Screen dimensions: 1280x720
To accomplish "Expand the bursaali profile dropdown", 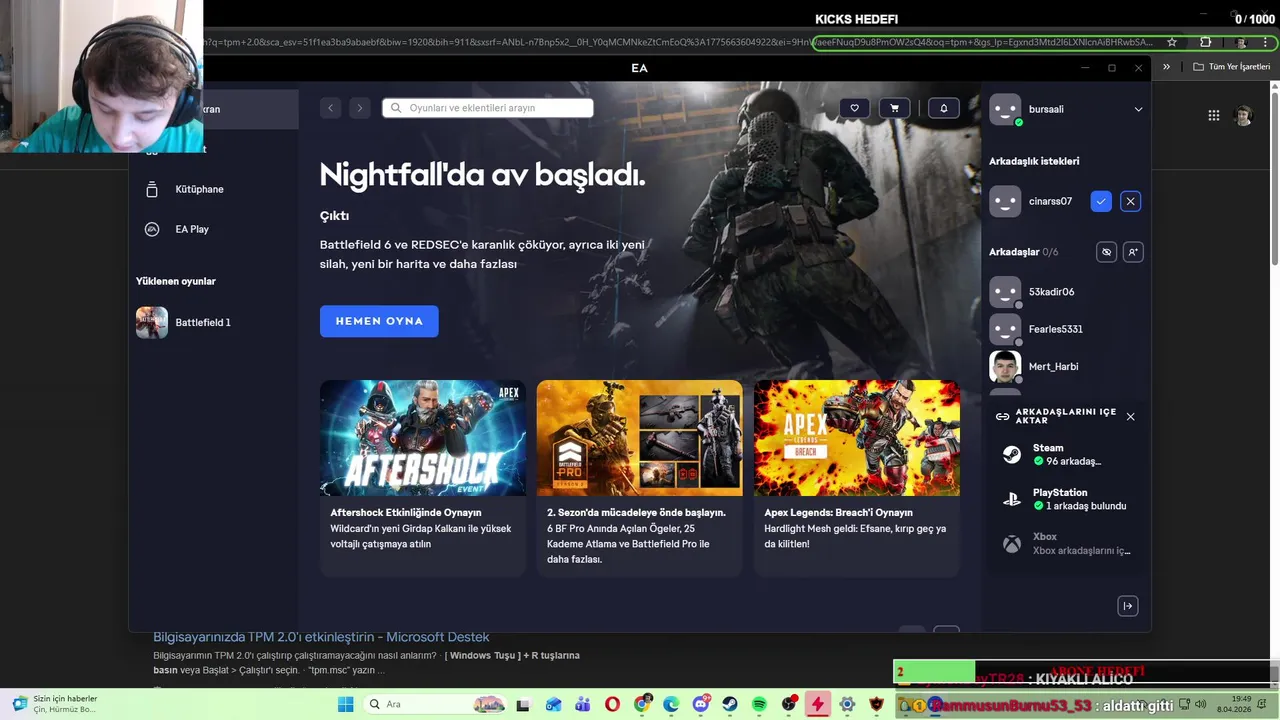I will [1138, 109].
